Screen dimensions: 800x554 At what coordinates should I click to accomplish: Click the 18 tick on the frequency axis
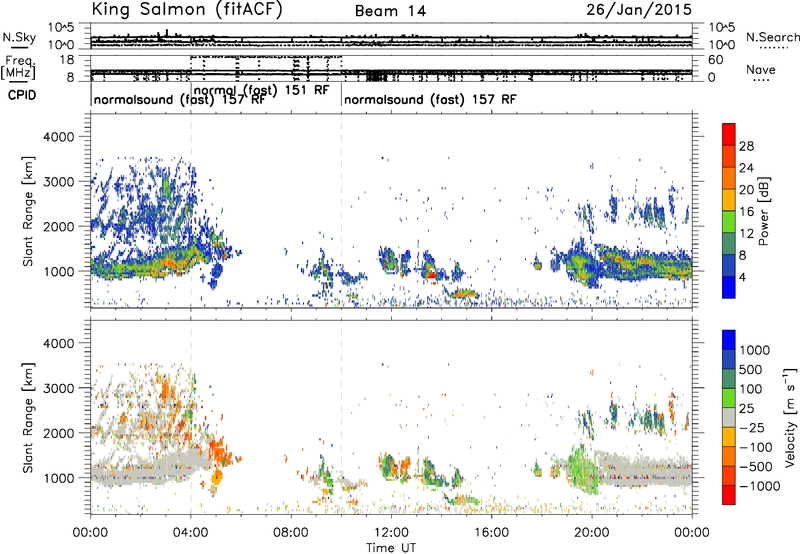[68, 60]
